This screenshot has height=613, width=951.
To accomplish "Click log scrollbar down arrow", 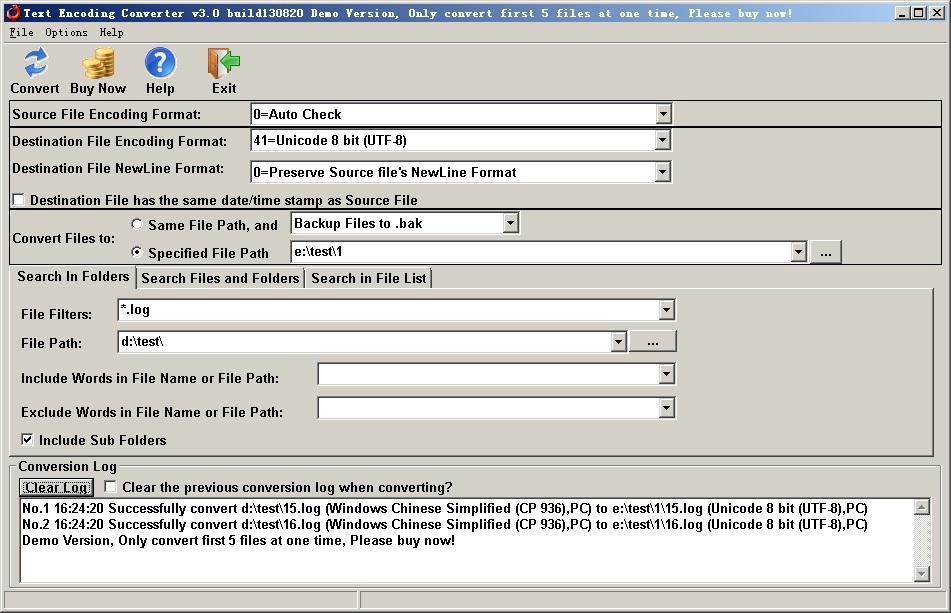I will point(922,574).
